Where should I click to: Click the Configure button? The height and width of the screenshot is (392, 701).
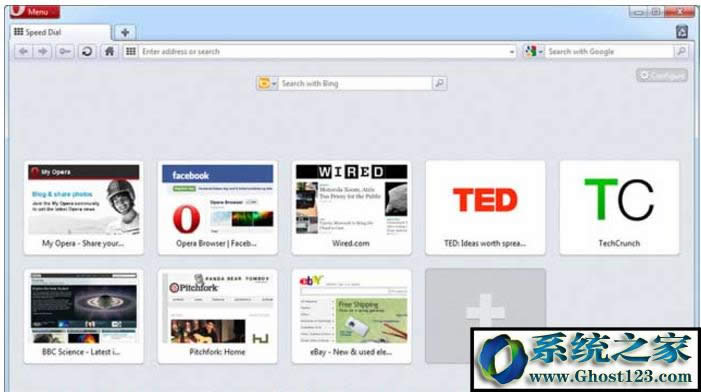[x=662, y=76]
